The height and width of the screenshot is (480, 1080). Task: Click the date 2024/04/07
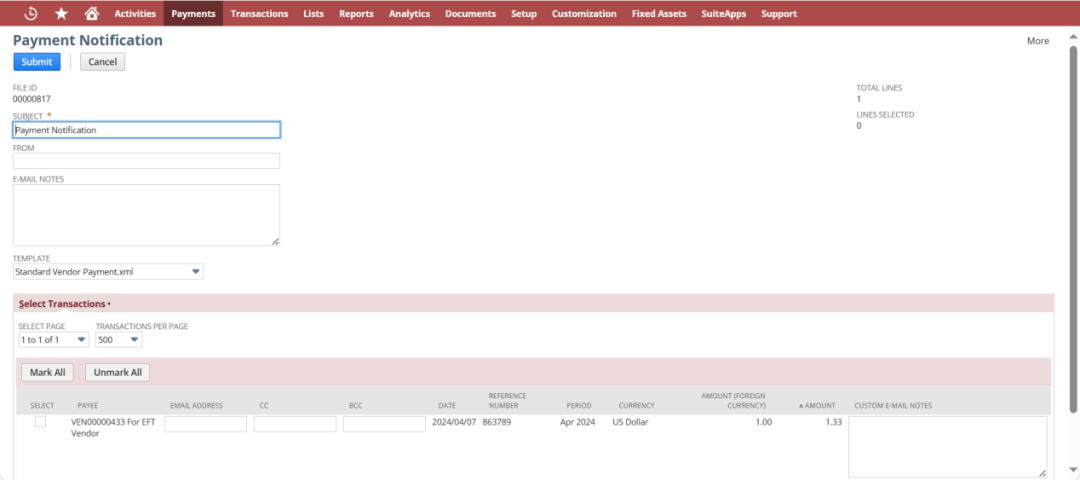point(454,422)
